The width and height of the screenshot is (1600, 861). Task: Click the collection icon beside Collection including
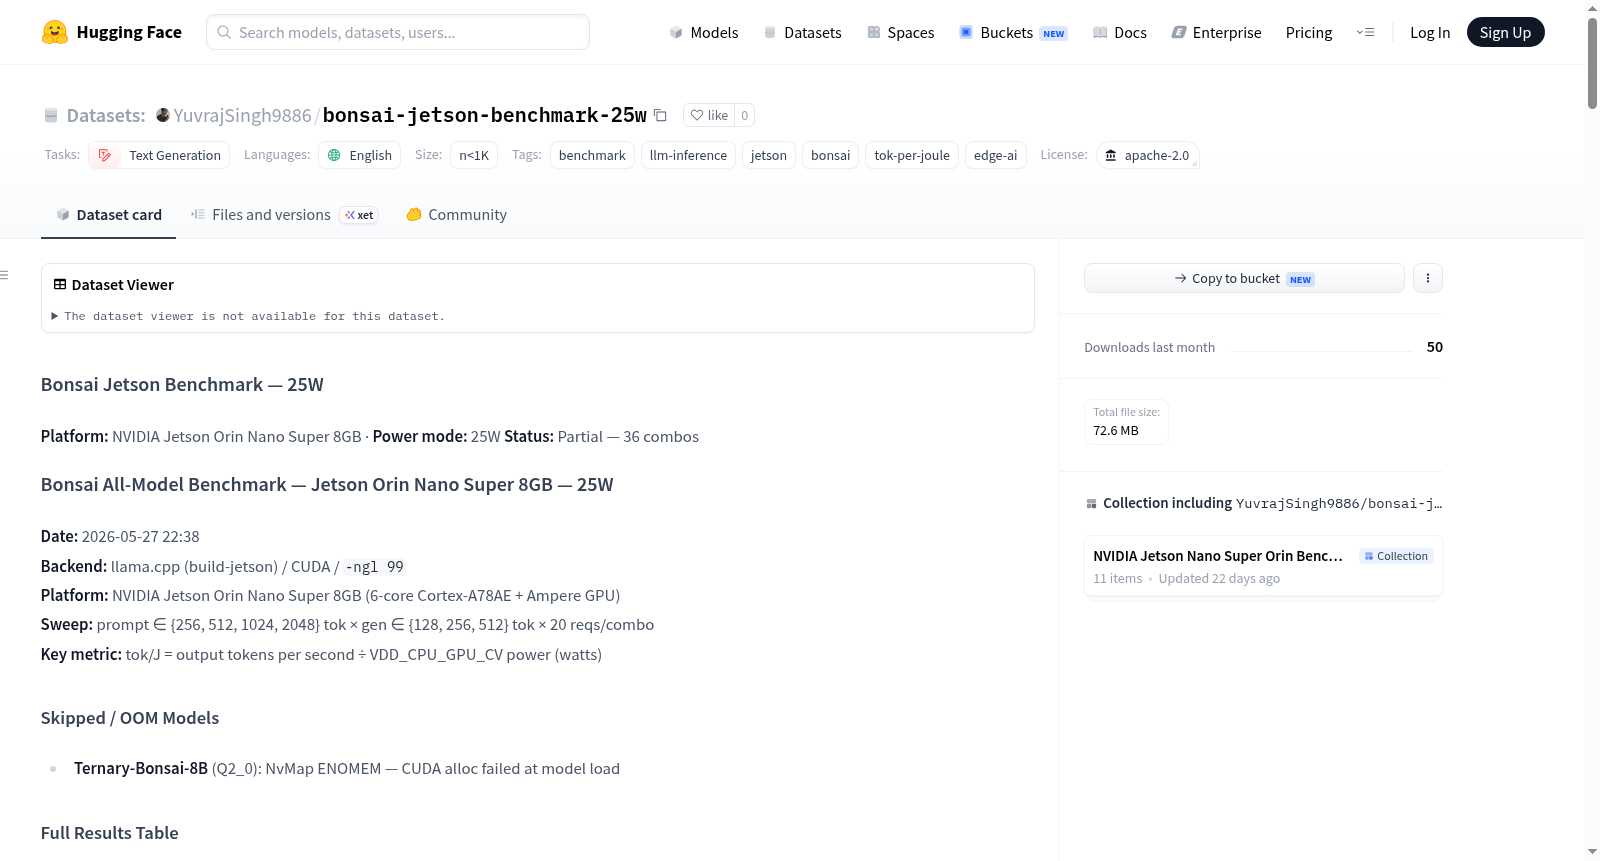coord(1091,504)
